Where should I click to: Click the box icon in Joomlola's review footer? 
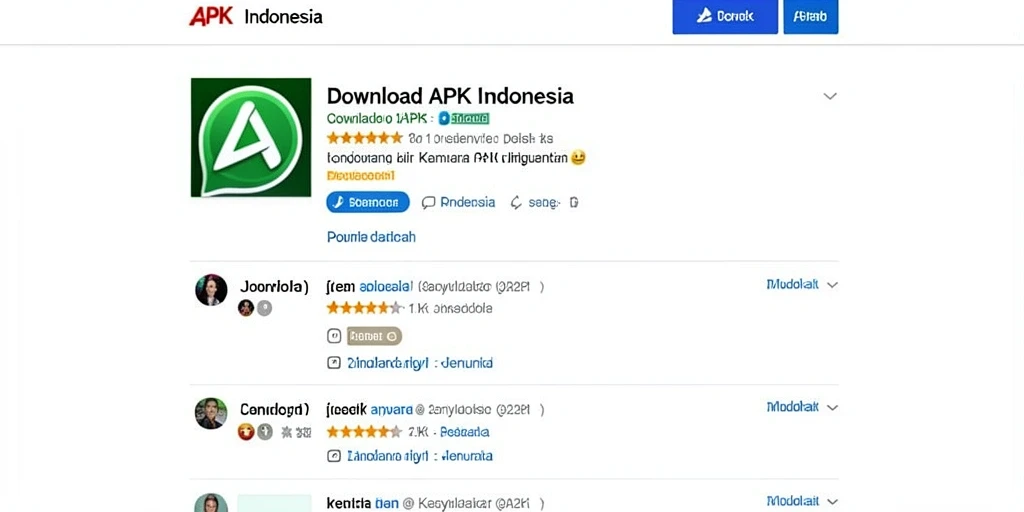334,362
